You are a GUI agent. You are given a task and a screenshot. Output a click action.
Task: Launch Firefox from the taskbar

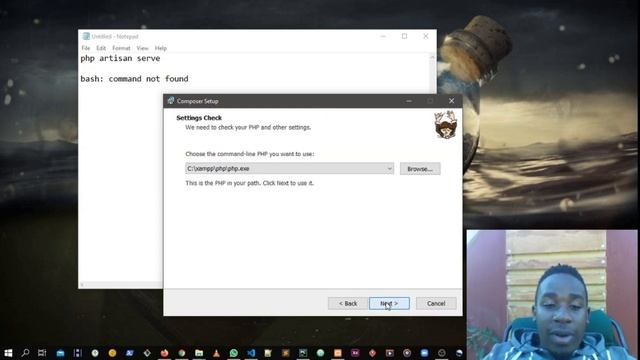coord(164,353)
